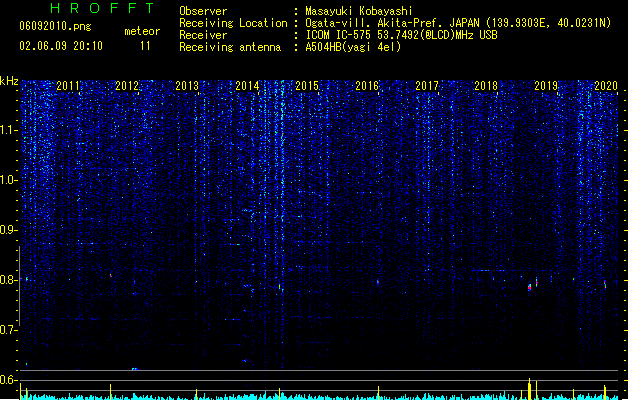Screen dimensions: 629x400
Task: Click the 2012 time marker
Action: pyautogui.click(x=127, y=86)
